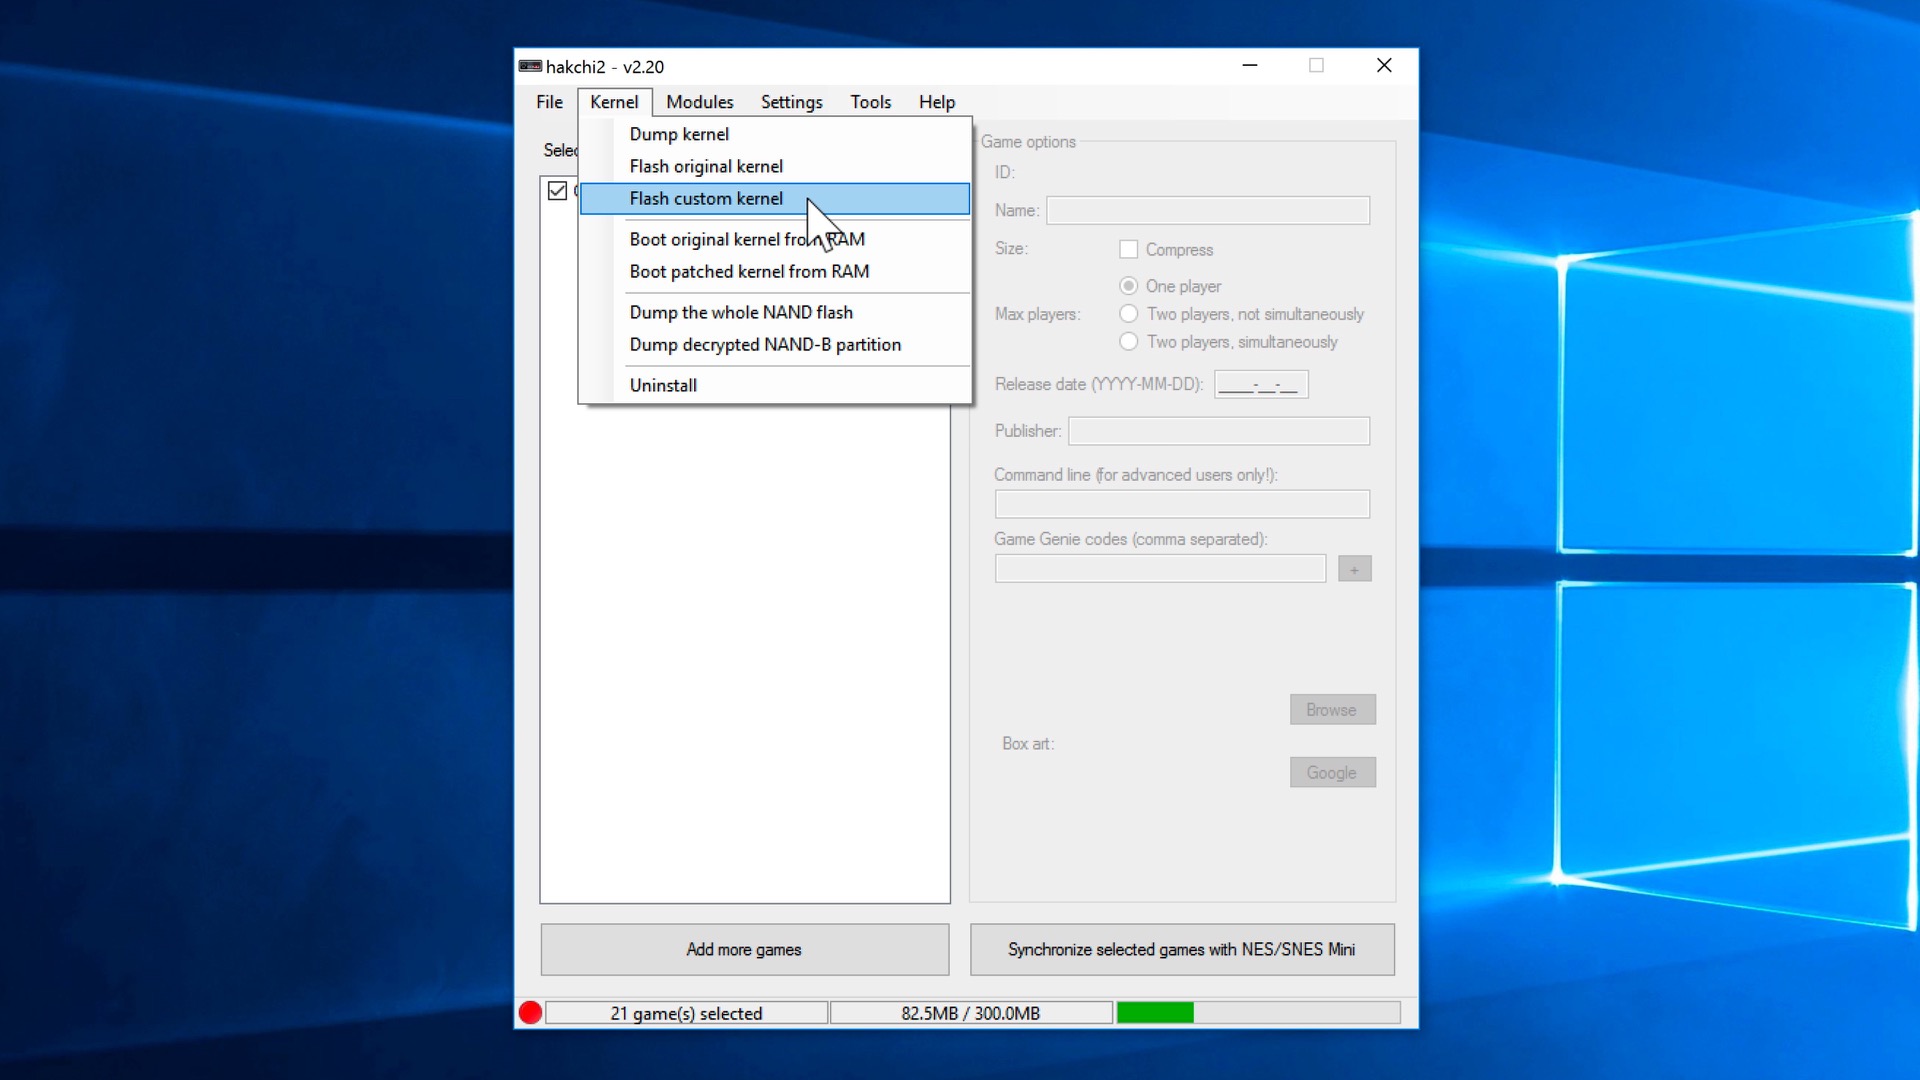Choose Uninstall in the Kernel menu

(x=663, y=385)
